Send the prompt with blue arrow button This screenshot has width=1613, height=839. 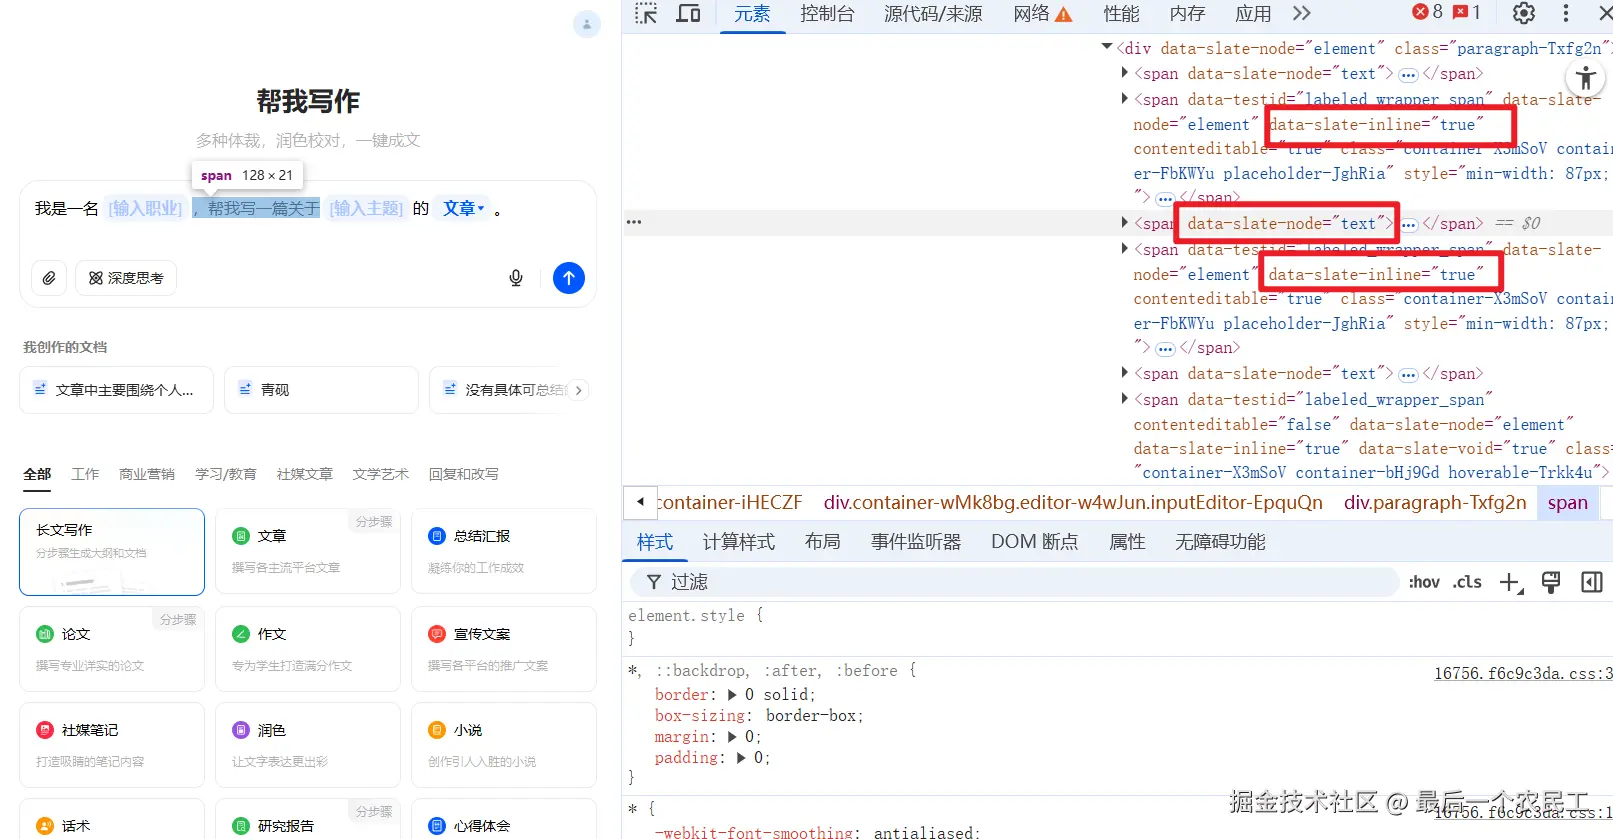point(569,278)
